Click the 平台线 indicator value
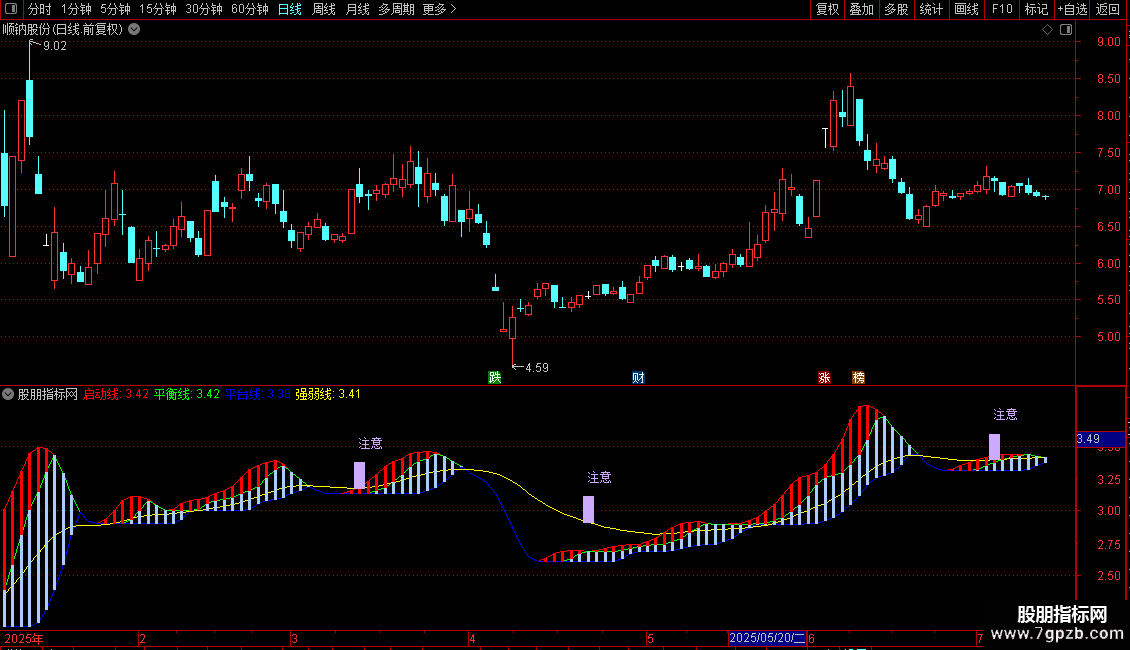Viewport: 1130px width, 650px height. coord(258,394)
